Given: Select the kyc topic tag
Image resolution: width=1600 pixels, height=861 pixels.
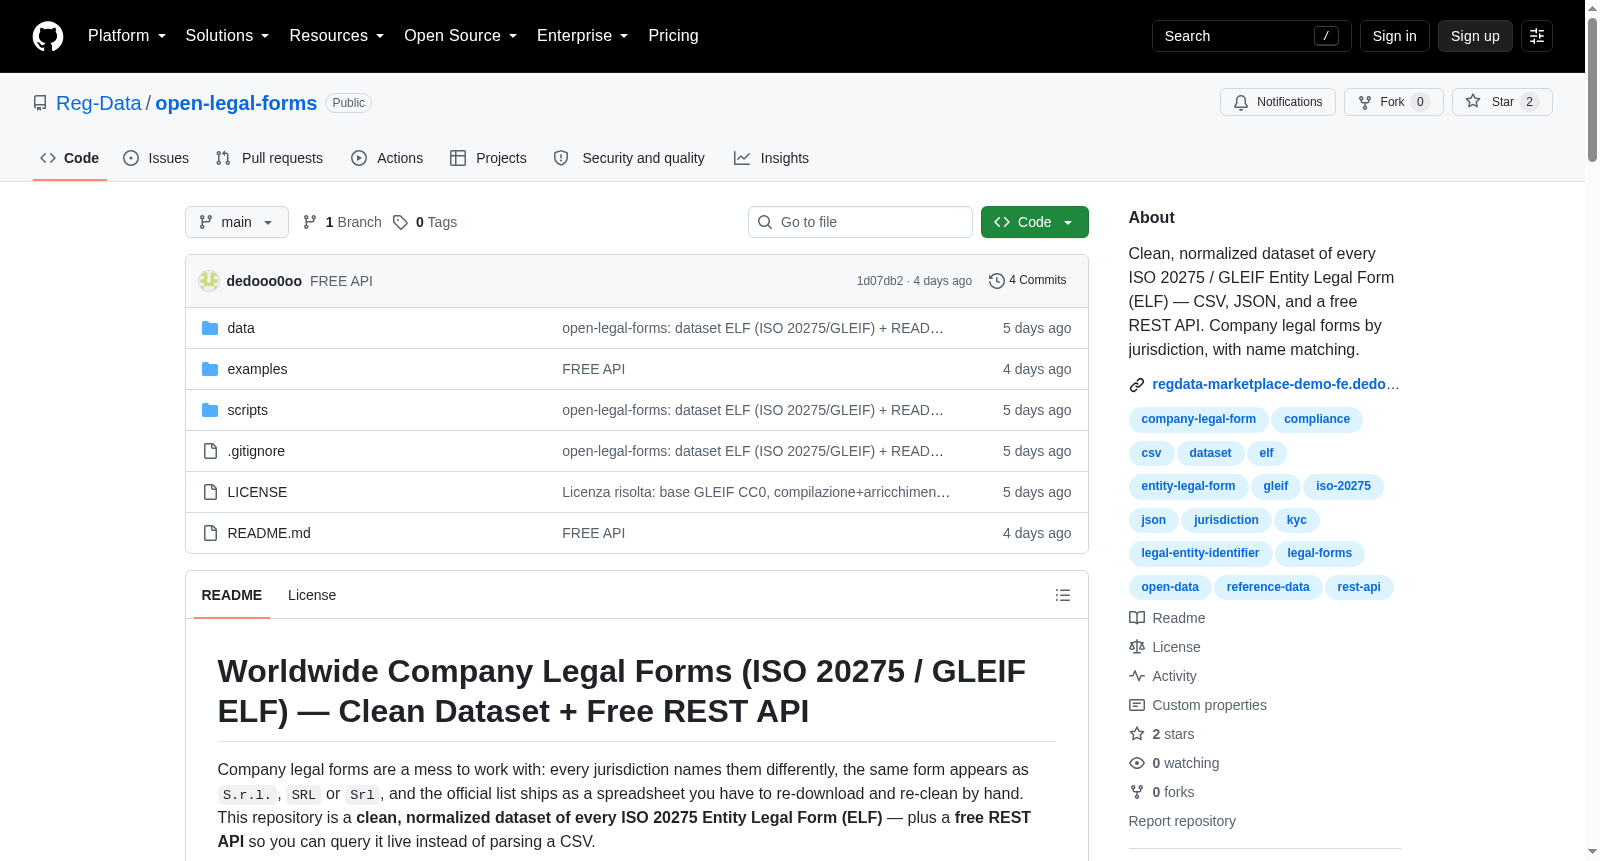Looking at the screenshot, I should click(1296, 520).
